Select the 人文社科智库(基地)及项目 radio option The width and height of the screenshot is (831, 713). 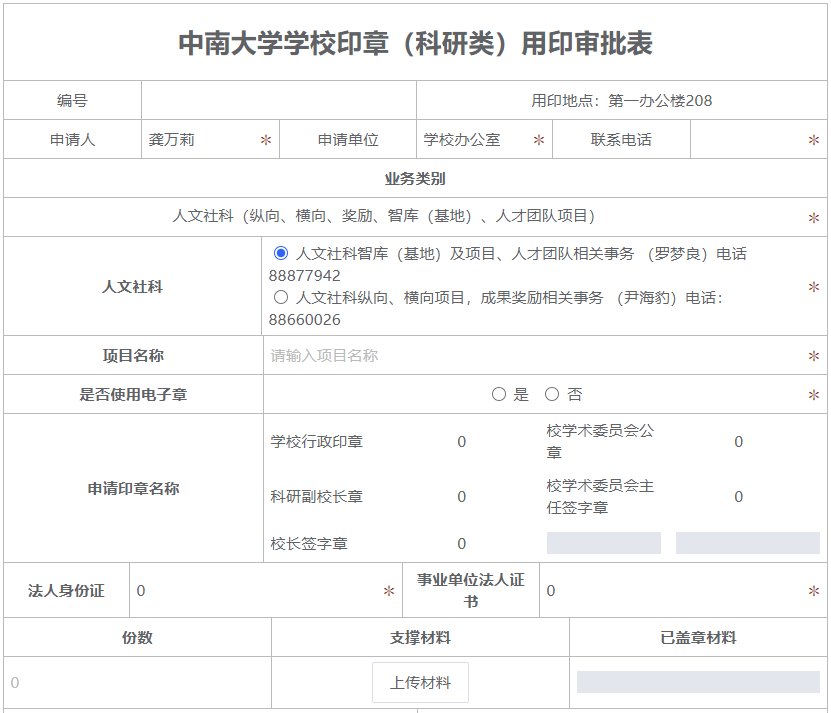point(281,253)
